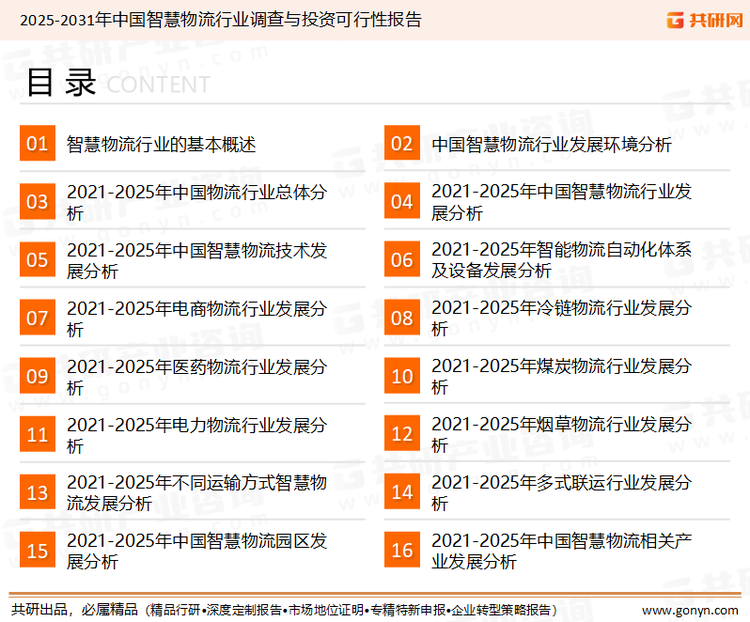The height and width of the screenshot is (622, 750).
Task: Open chapter 2021-2025年智能物流自动化体系及设备发展分析
Action: tap(562, 260)
